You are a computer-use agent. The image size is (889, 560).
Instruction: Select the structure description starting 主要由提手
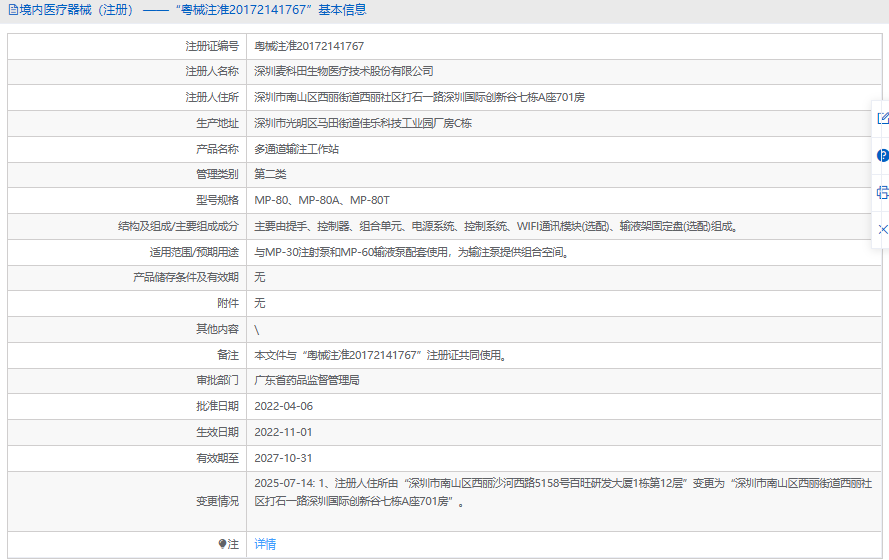496,226
